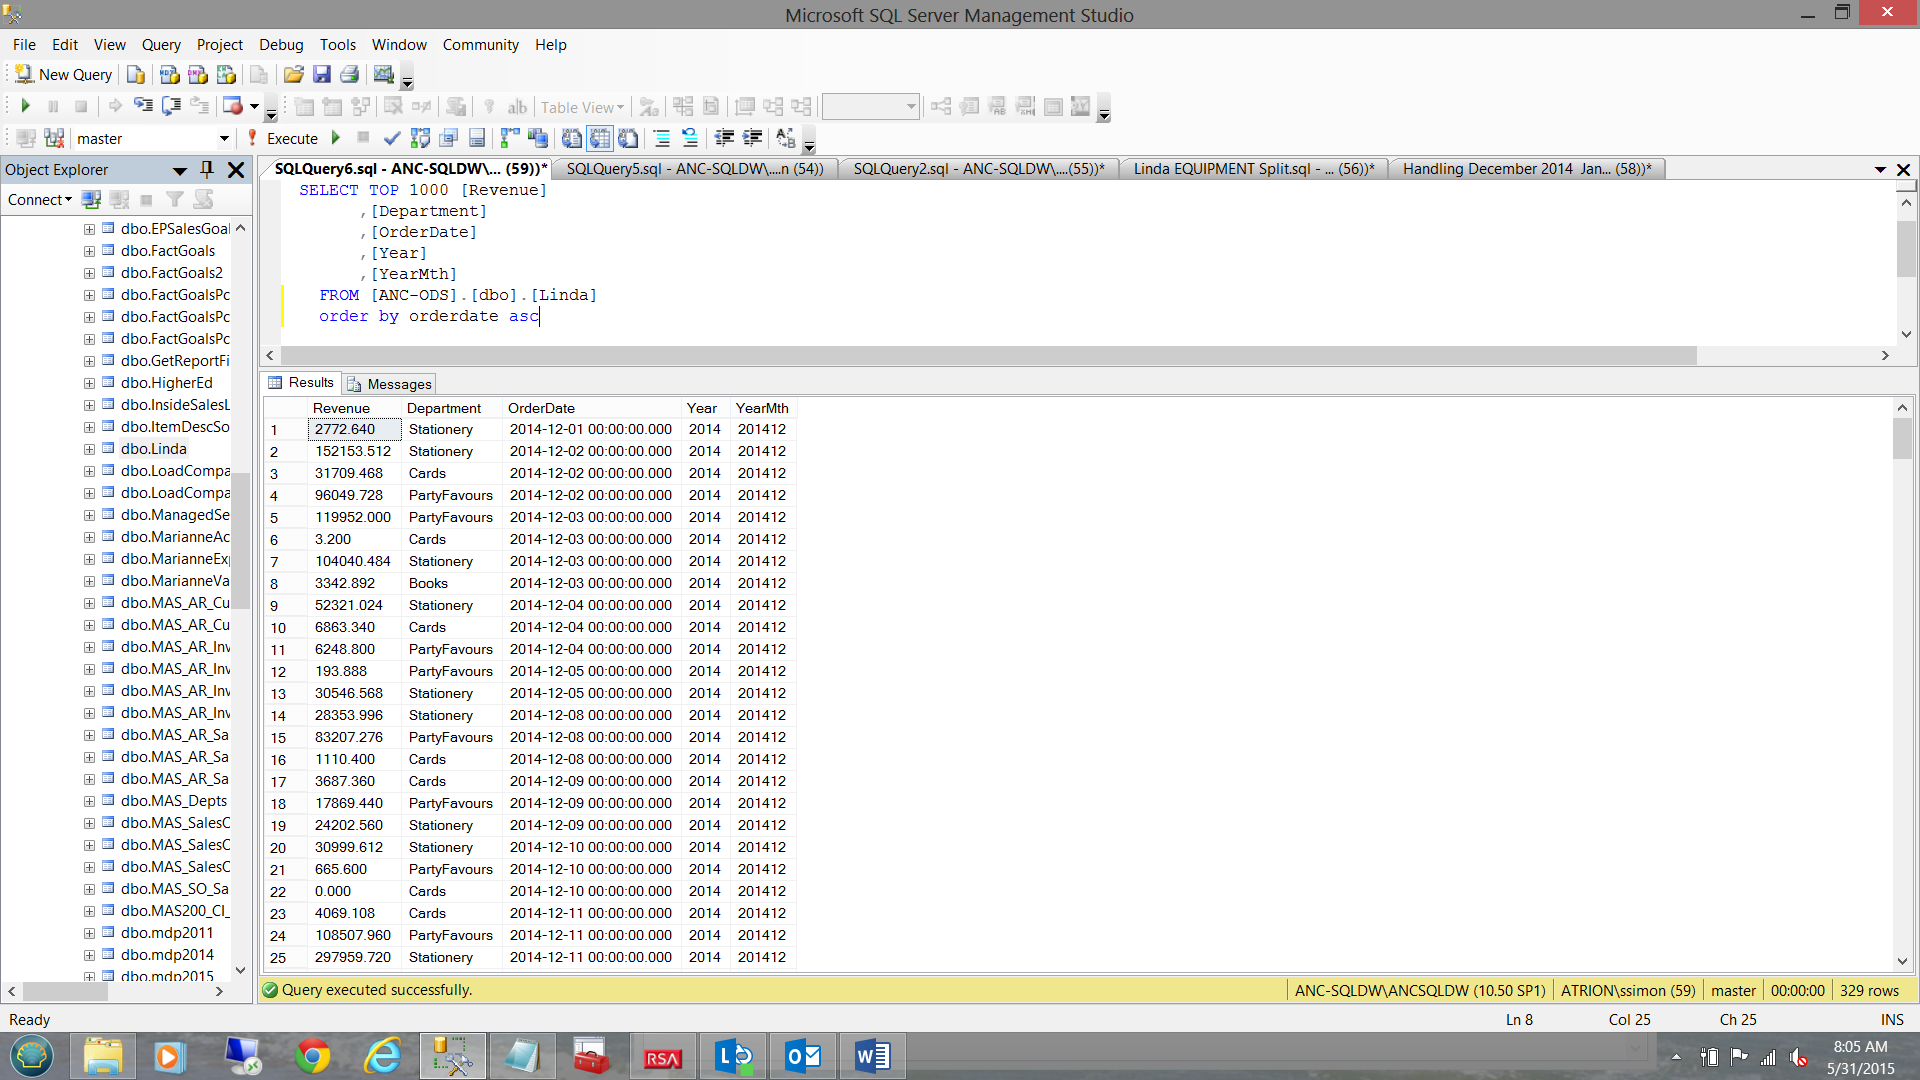Click the Connect Object Explorer icon
This screenshot has height=1080, width=1920.
coord(91,200)
